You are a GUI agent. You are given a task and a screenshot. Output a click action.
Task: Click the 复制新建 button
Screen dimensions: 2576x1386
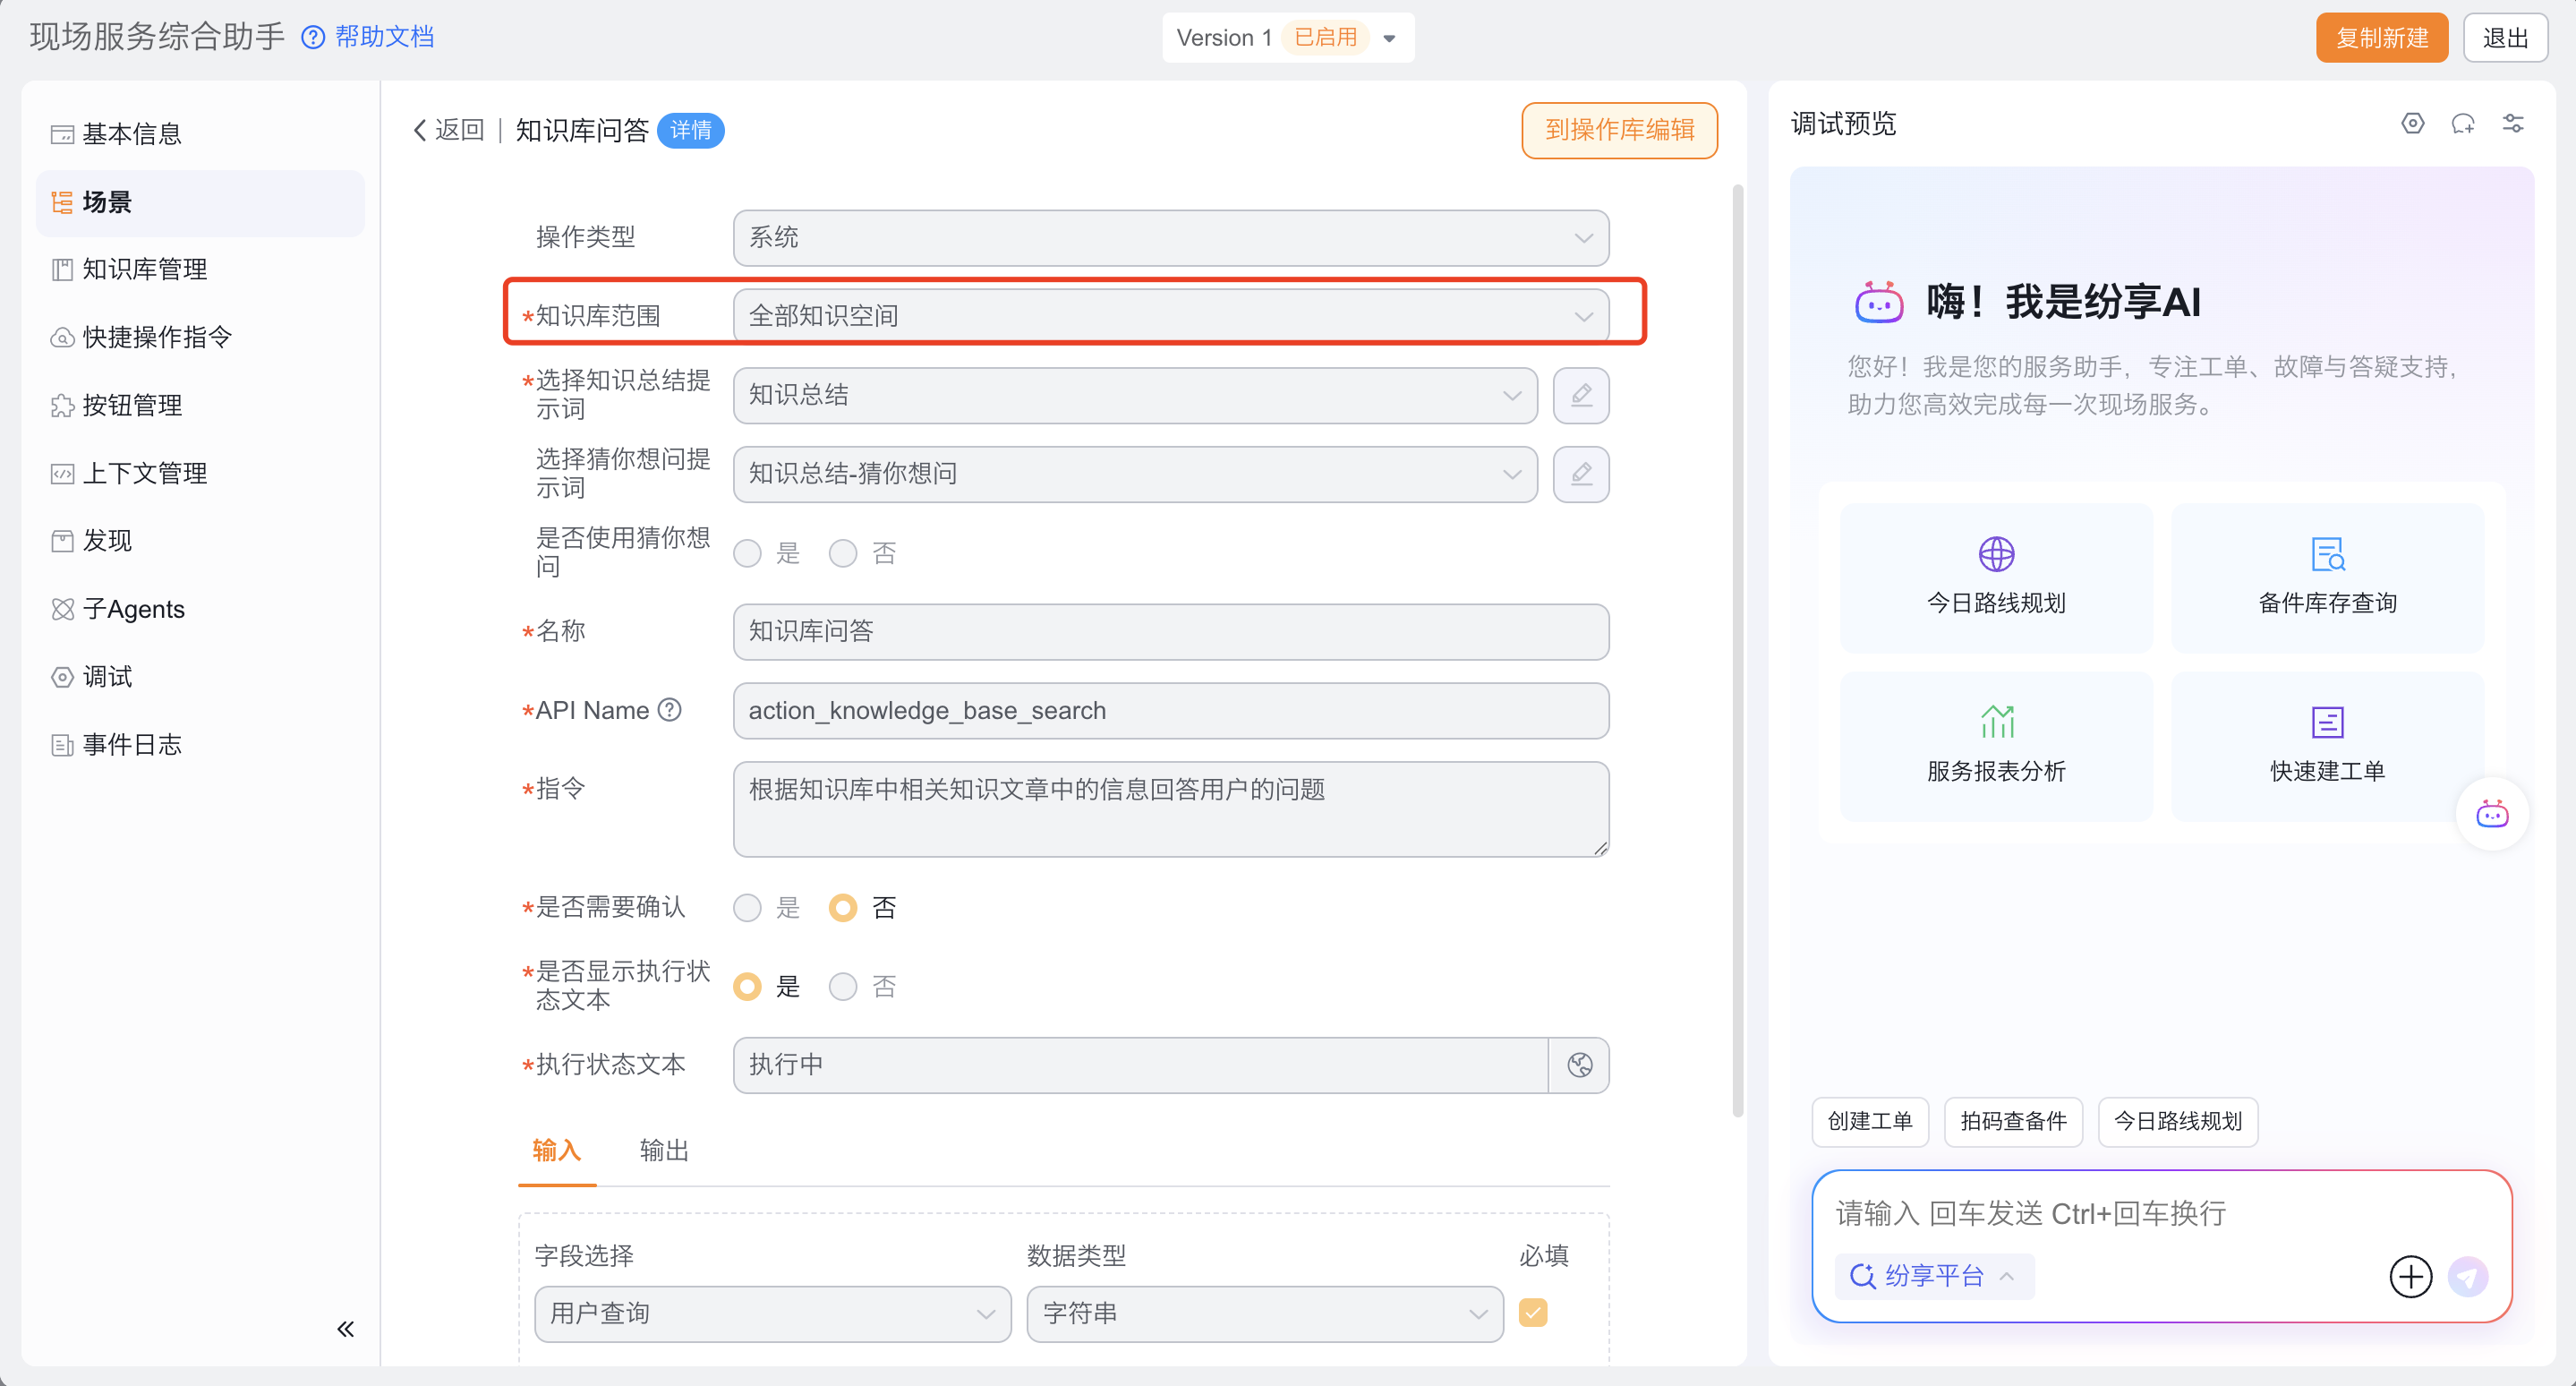pos(2381,38)
